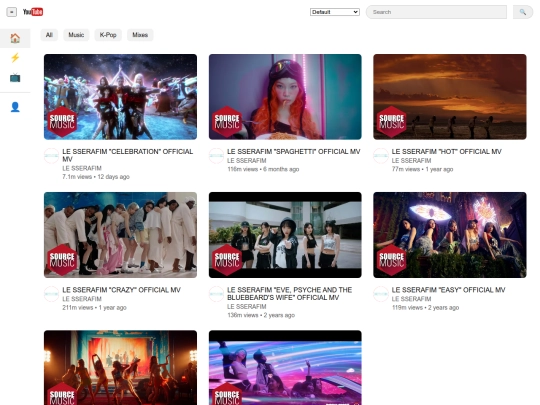Click LE SSERAFIM channel name under EVE, PSYCHE
Image resolution: width=540 pixels, height=405 pixels.
click(247, 307)
